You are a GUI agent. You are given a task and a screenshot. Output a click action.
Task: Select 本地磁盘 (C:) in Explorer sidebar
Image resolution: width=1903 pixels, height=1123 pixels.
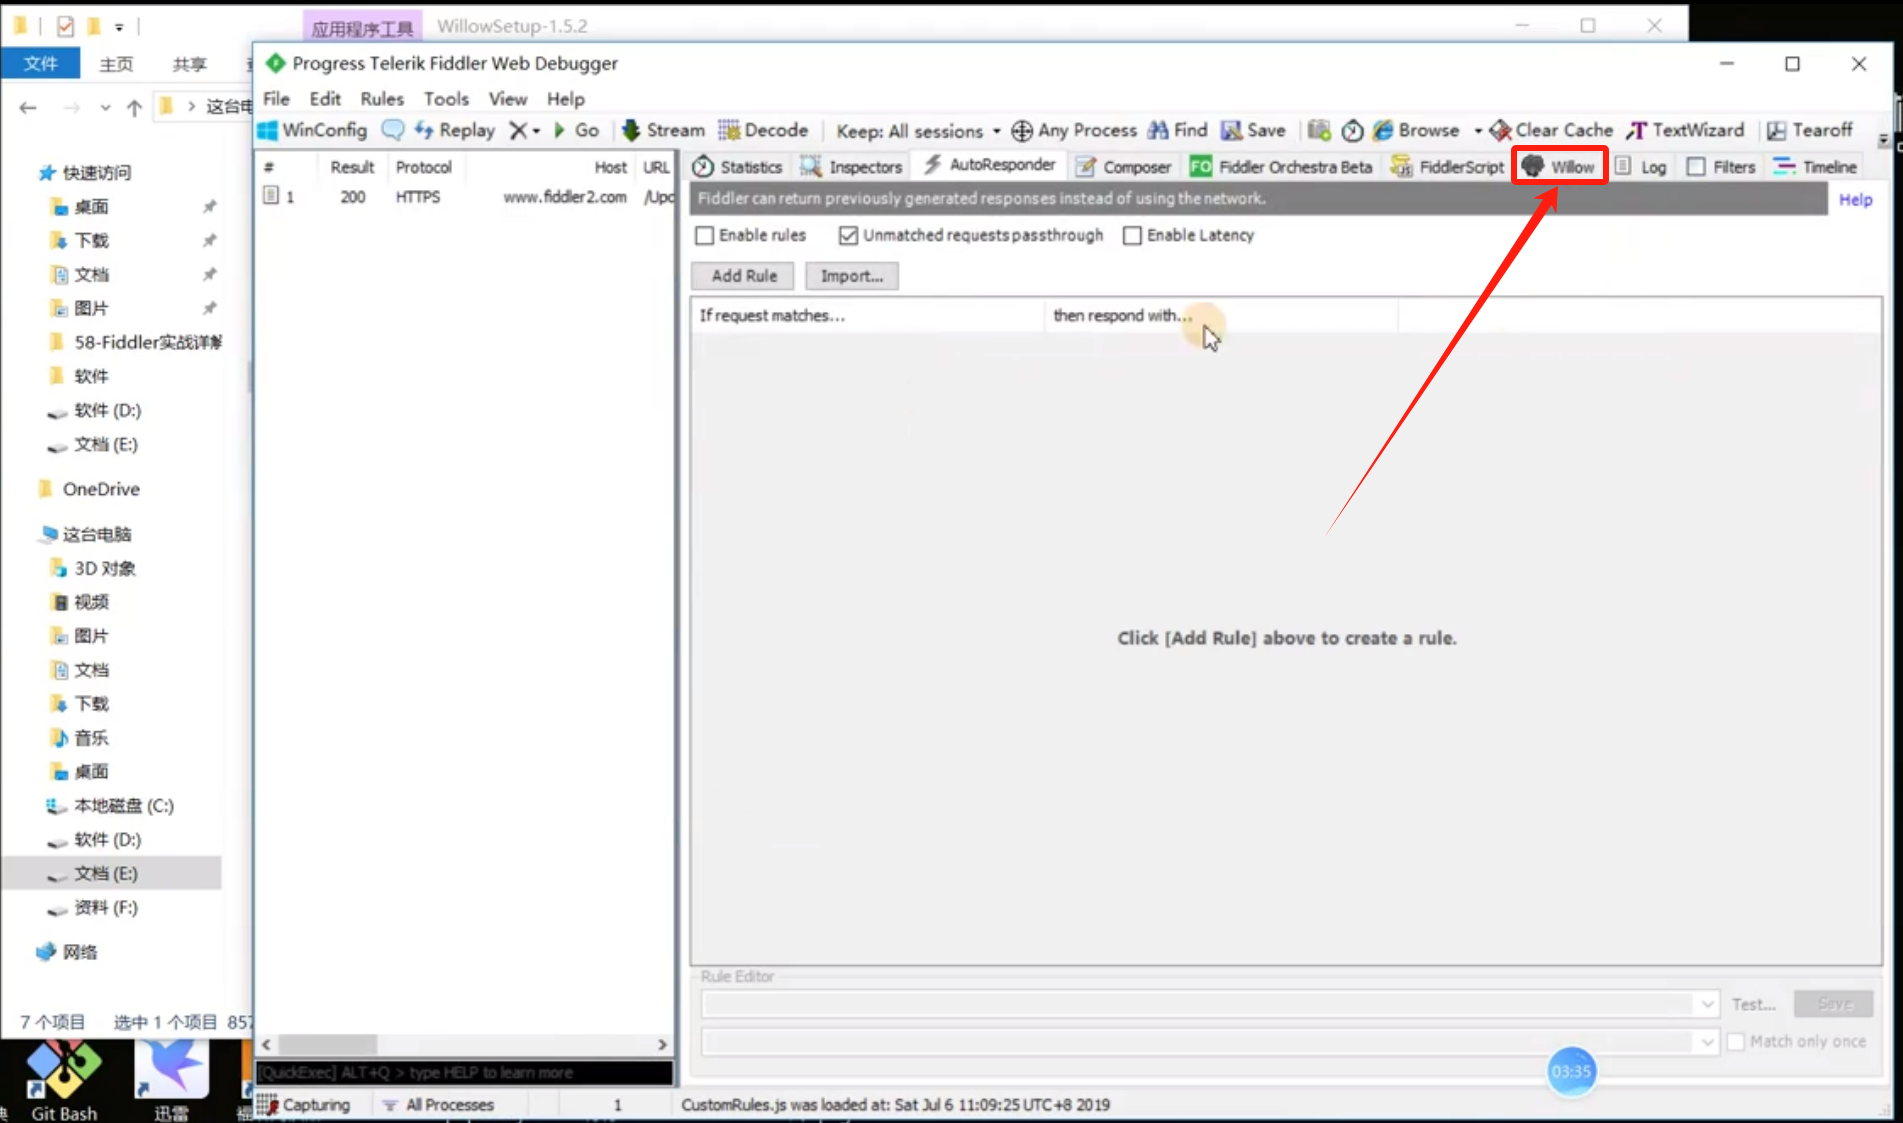[123, 805]
